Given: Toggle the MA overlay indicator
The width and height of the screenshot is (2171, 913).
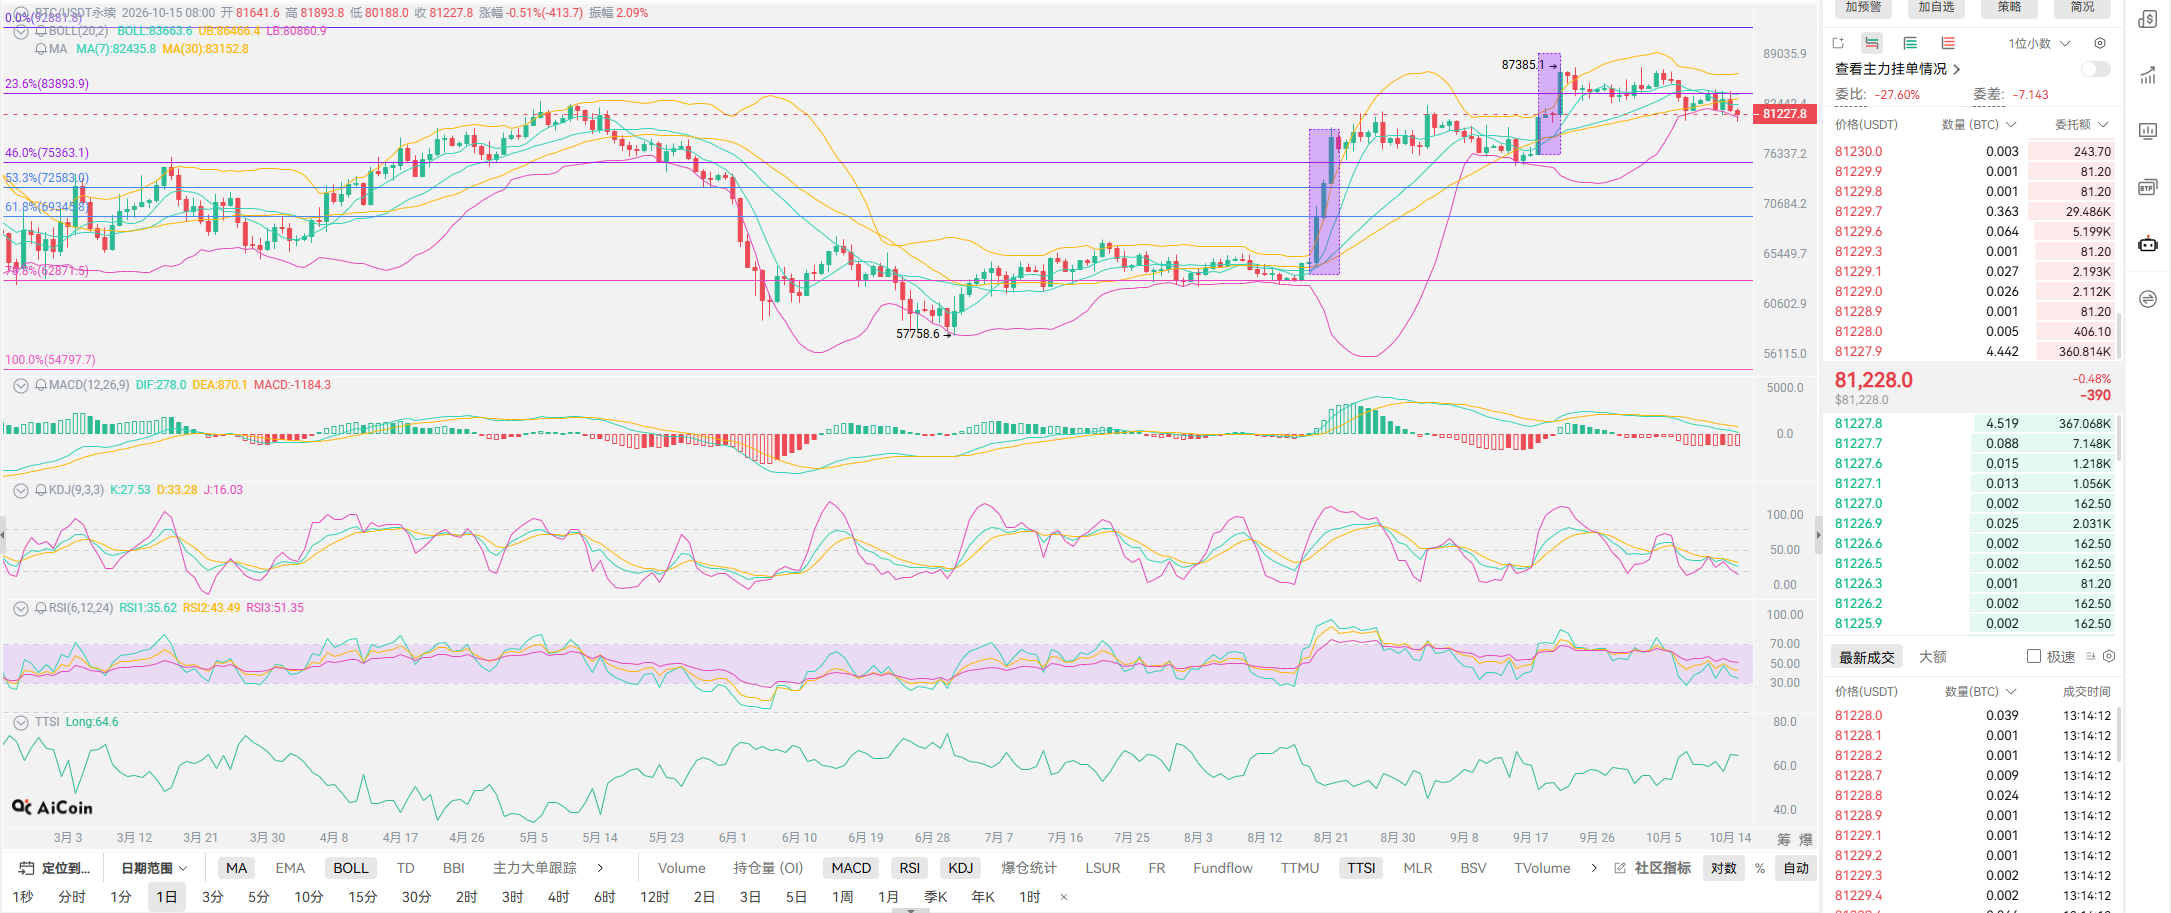Looking at the screenshot, I should (x=236, y=868).
